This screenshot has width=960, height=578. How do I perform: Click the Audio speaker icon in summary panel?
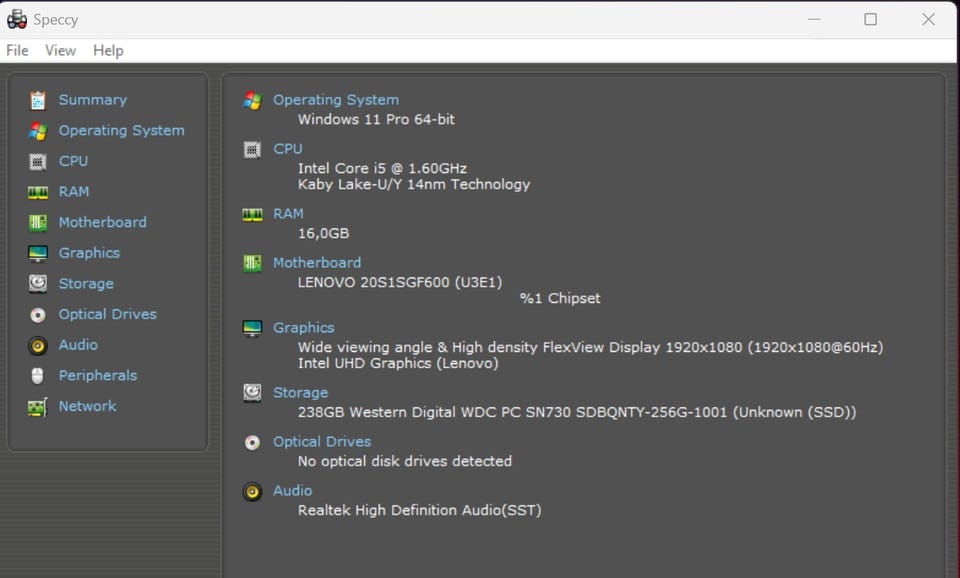252,492
